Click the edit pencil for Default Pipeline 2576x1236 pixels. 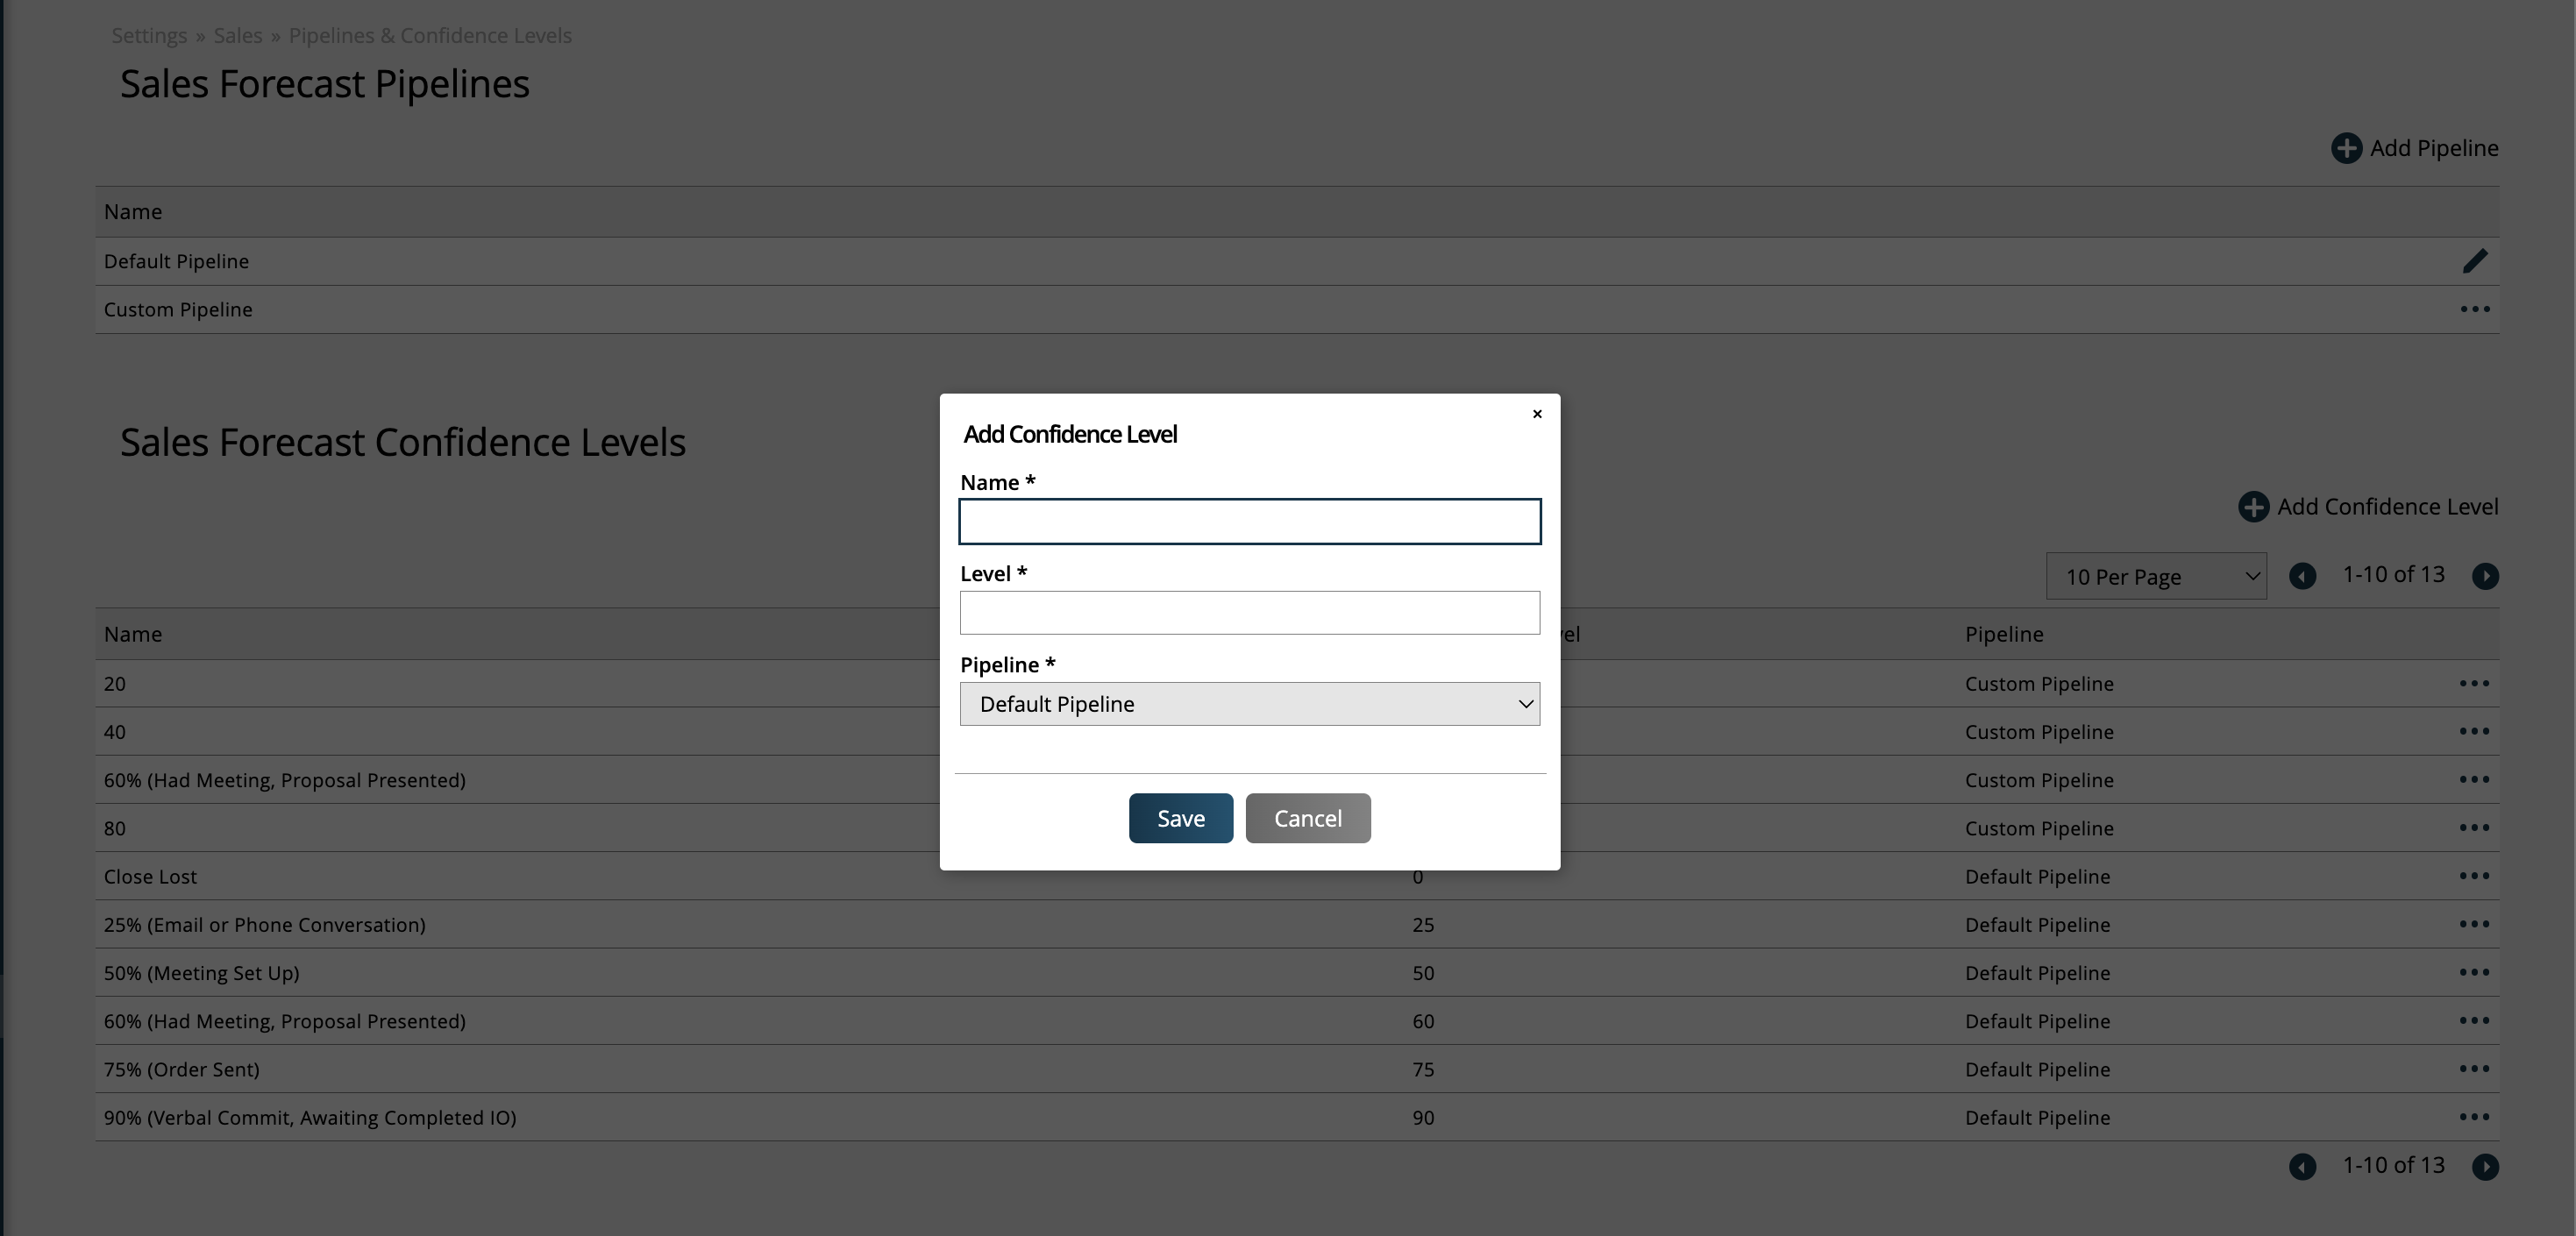(x=2475, y=261)
